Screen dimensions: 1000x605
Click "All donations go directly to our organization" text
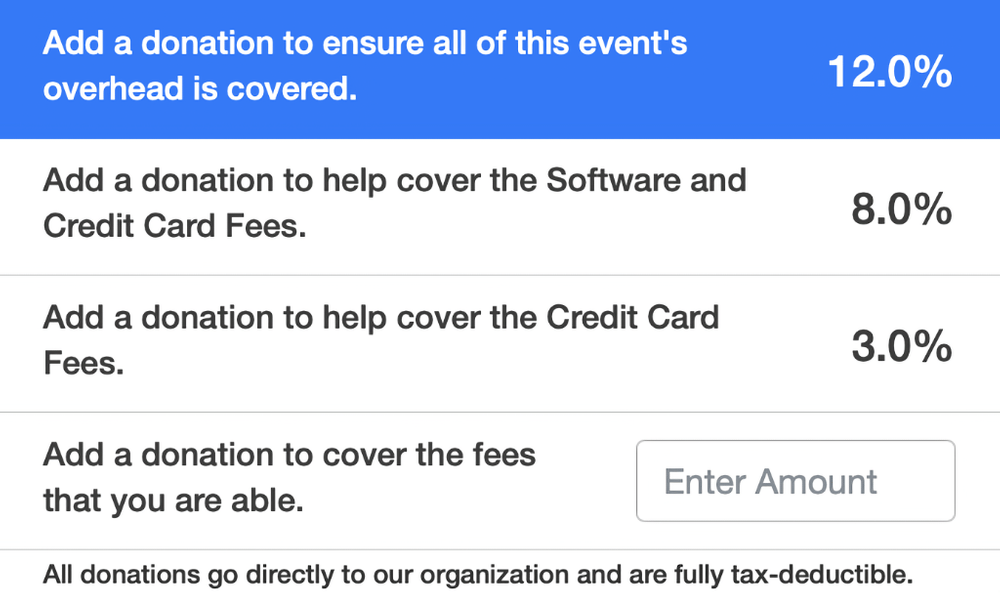coord(270,576)
